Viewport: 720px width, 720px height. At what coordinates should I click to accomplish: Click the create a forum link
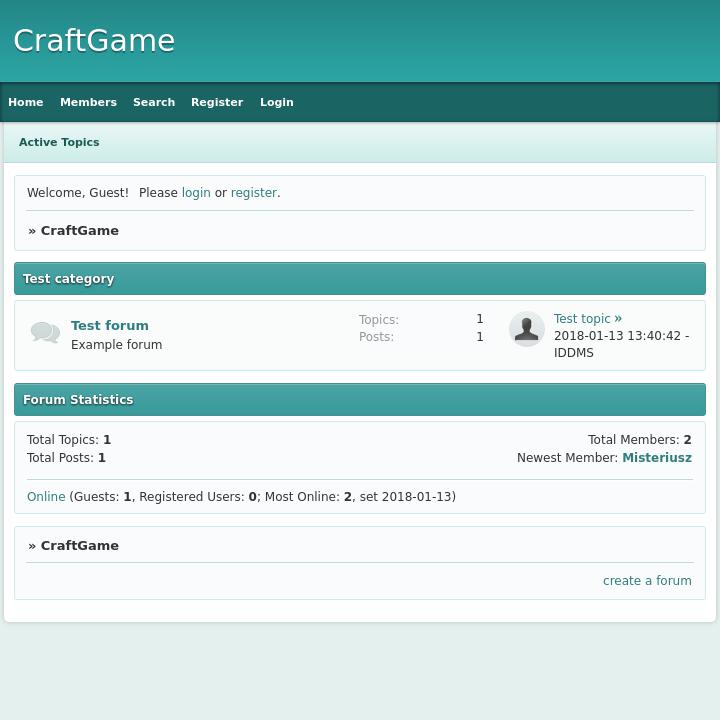(x=647, y=581)
